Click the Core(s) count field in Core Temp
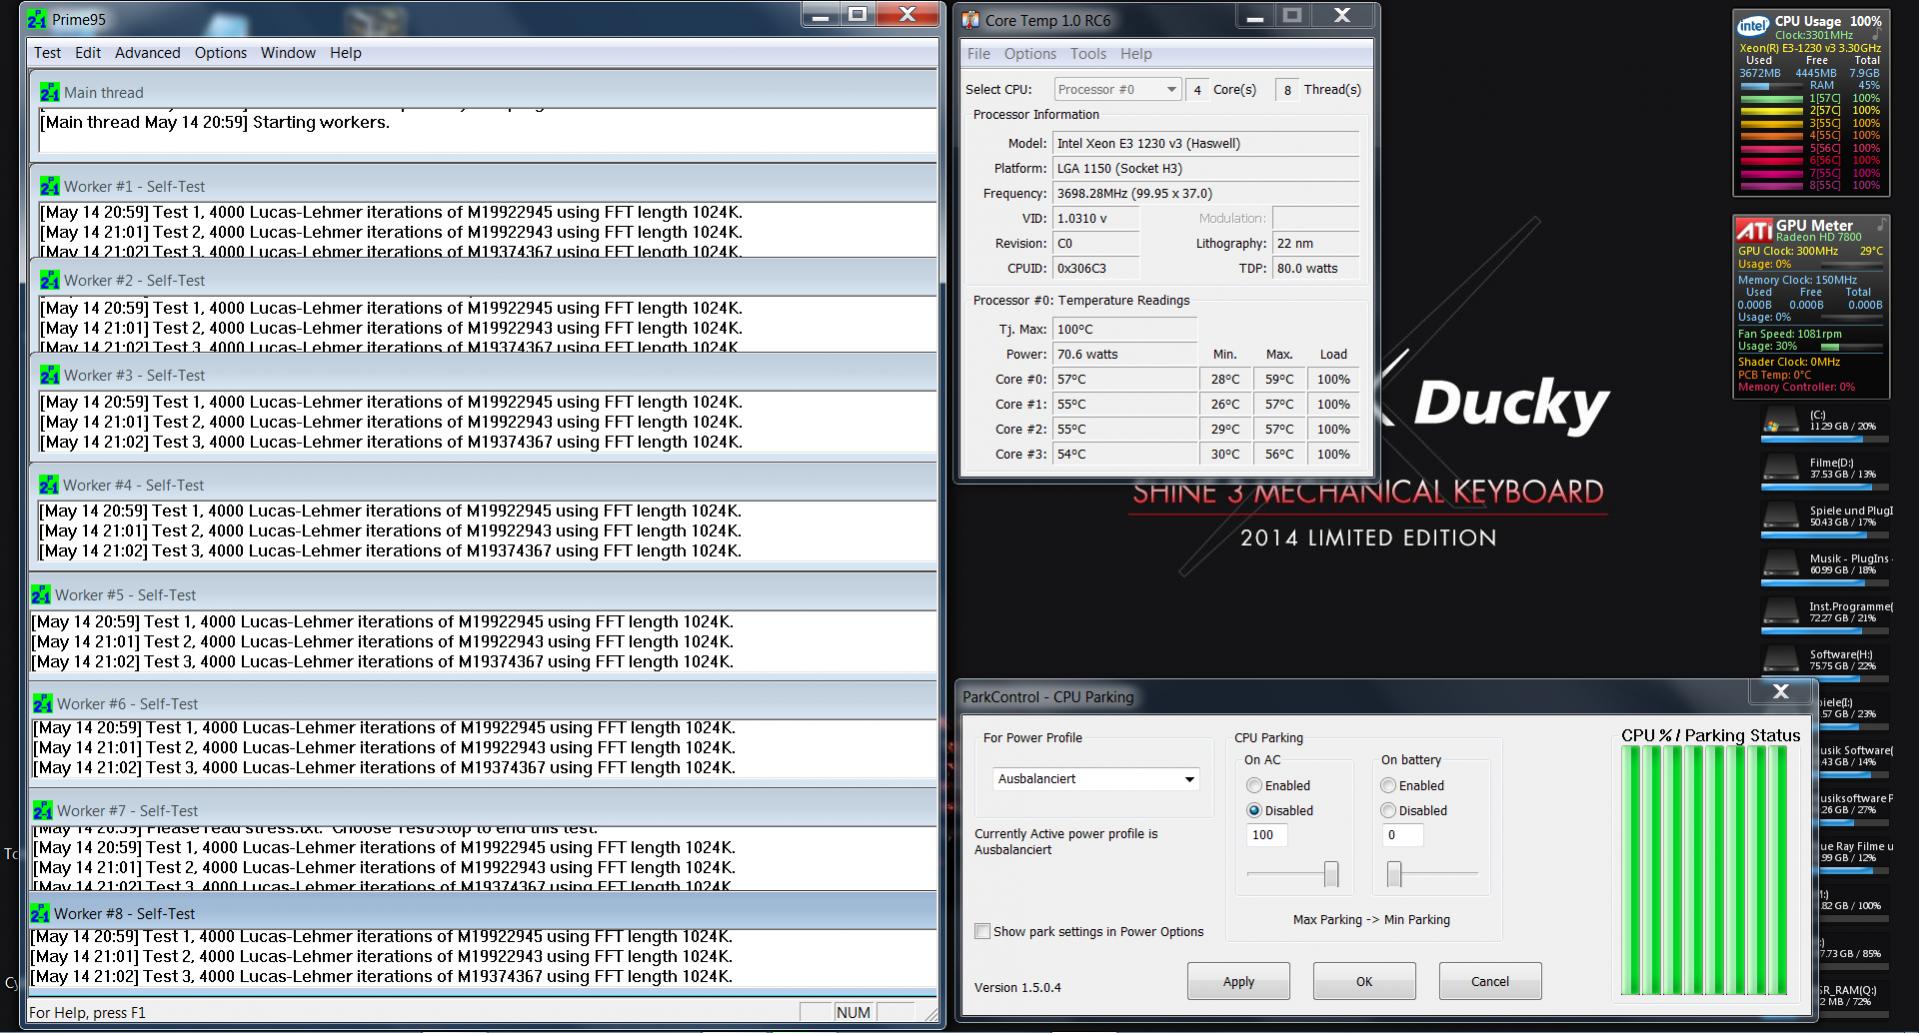 [x=1197, y=90]
